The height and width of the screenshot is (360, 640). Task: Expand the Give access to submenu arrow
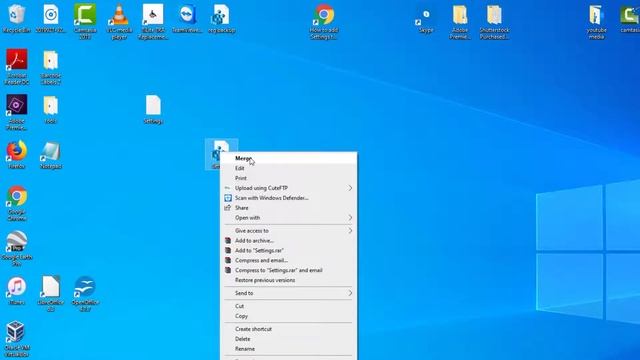tap(350, 231)
